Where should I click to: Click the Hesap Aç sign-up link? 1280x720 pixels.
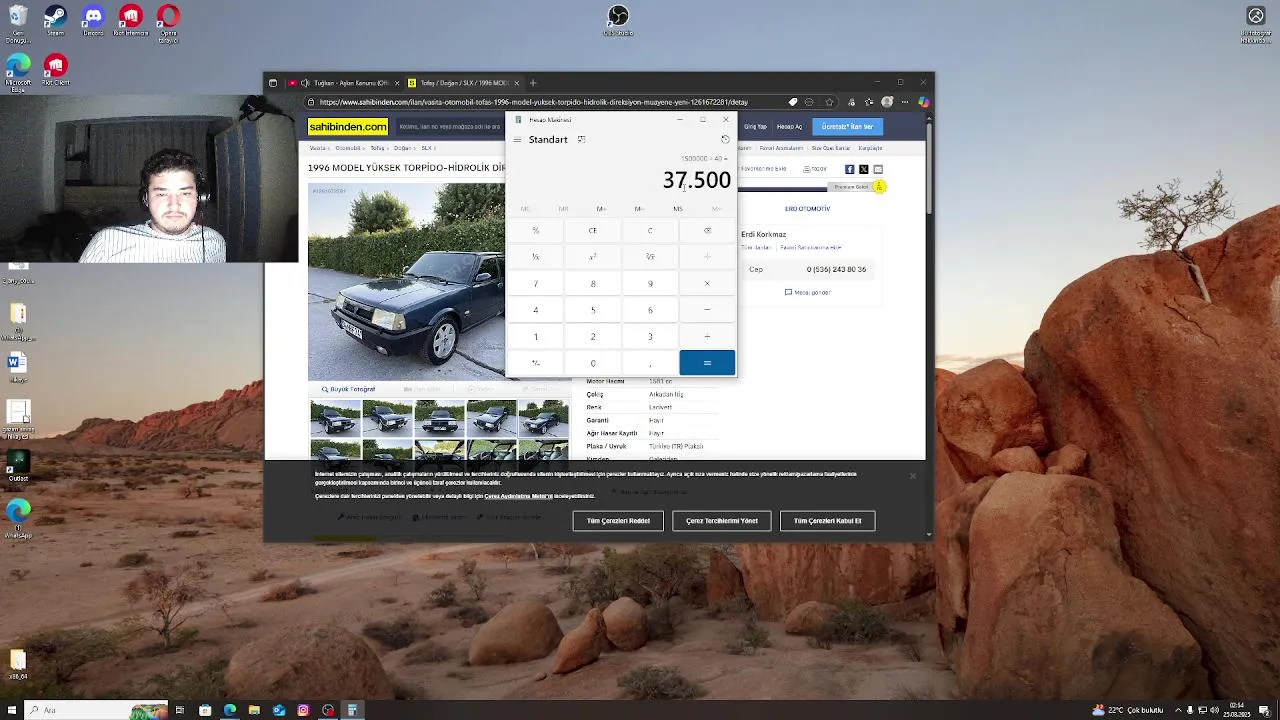click(790, 127)
